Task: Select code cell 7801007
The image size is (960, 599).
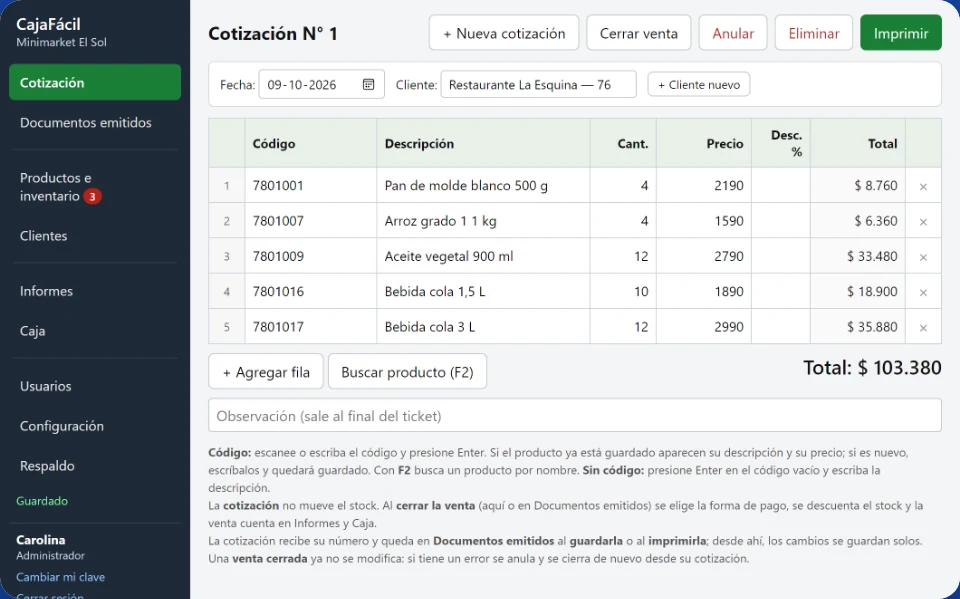Action: pos(311,220)
